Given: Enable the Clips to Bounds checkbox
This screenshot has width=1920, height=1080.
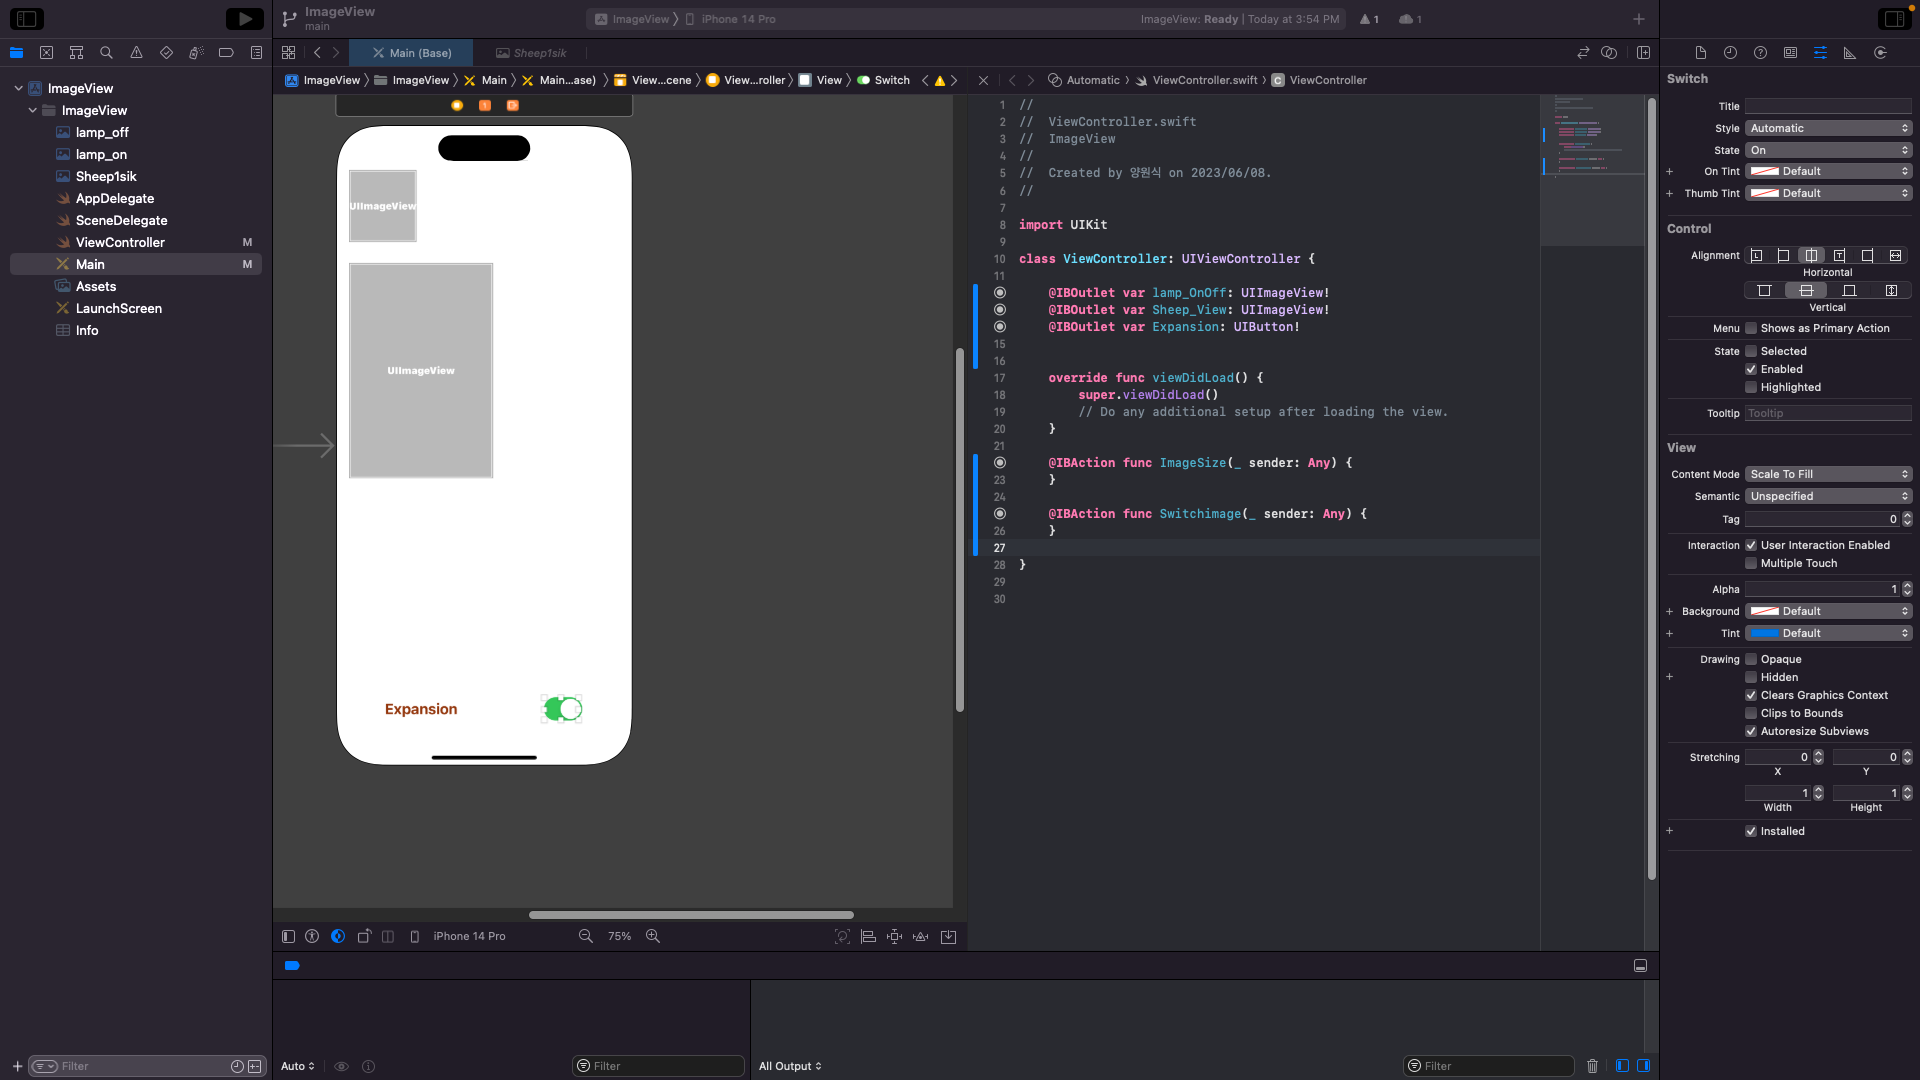Looking at the screenshot, I should pos(1751,714).
